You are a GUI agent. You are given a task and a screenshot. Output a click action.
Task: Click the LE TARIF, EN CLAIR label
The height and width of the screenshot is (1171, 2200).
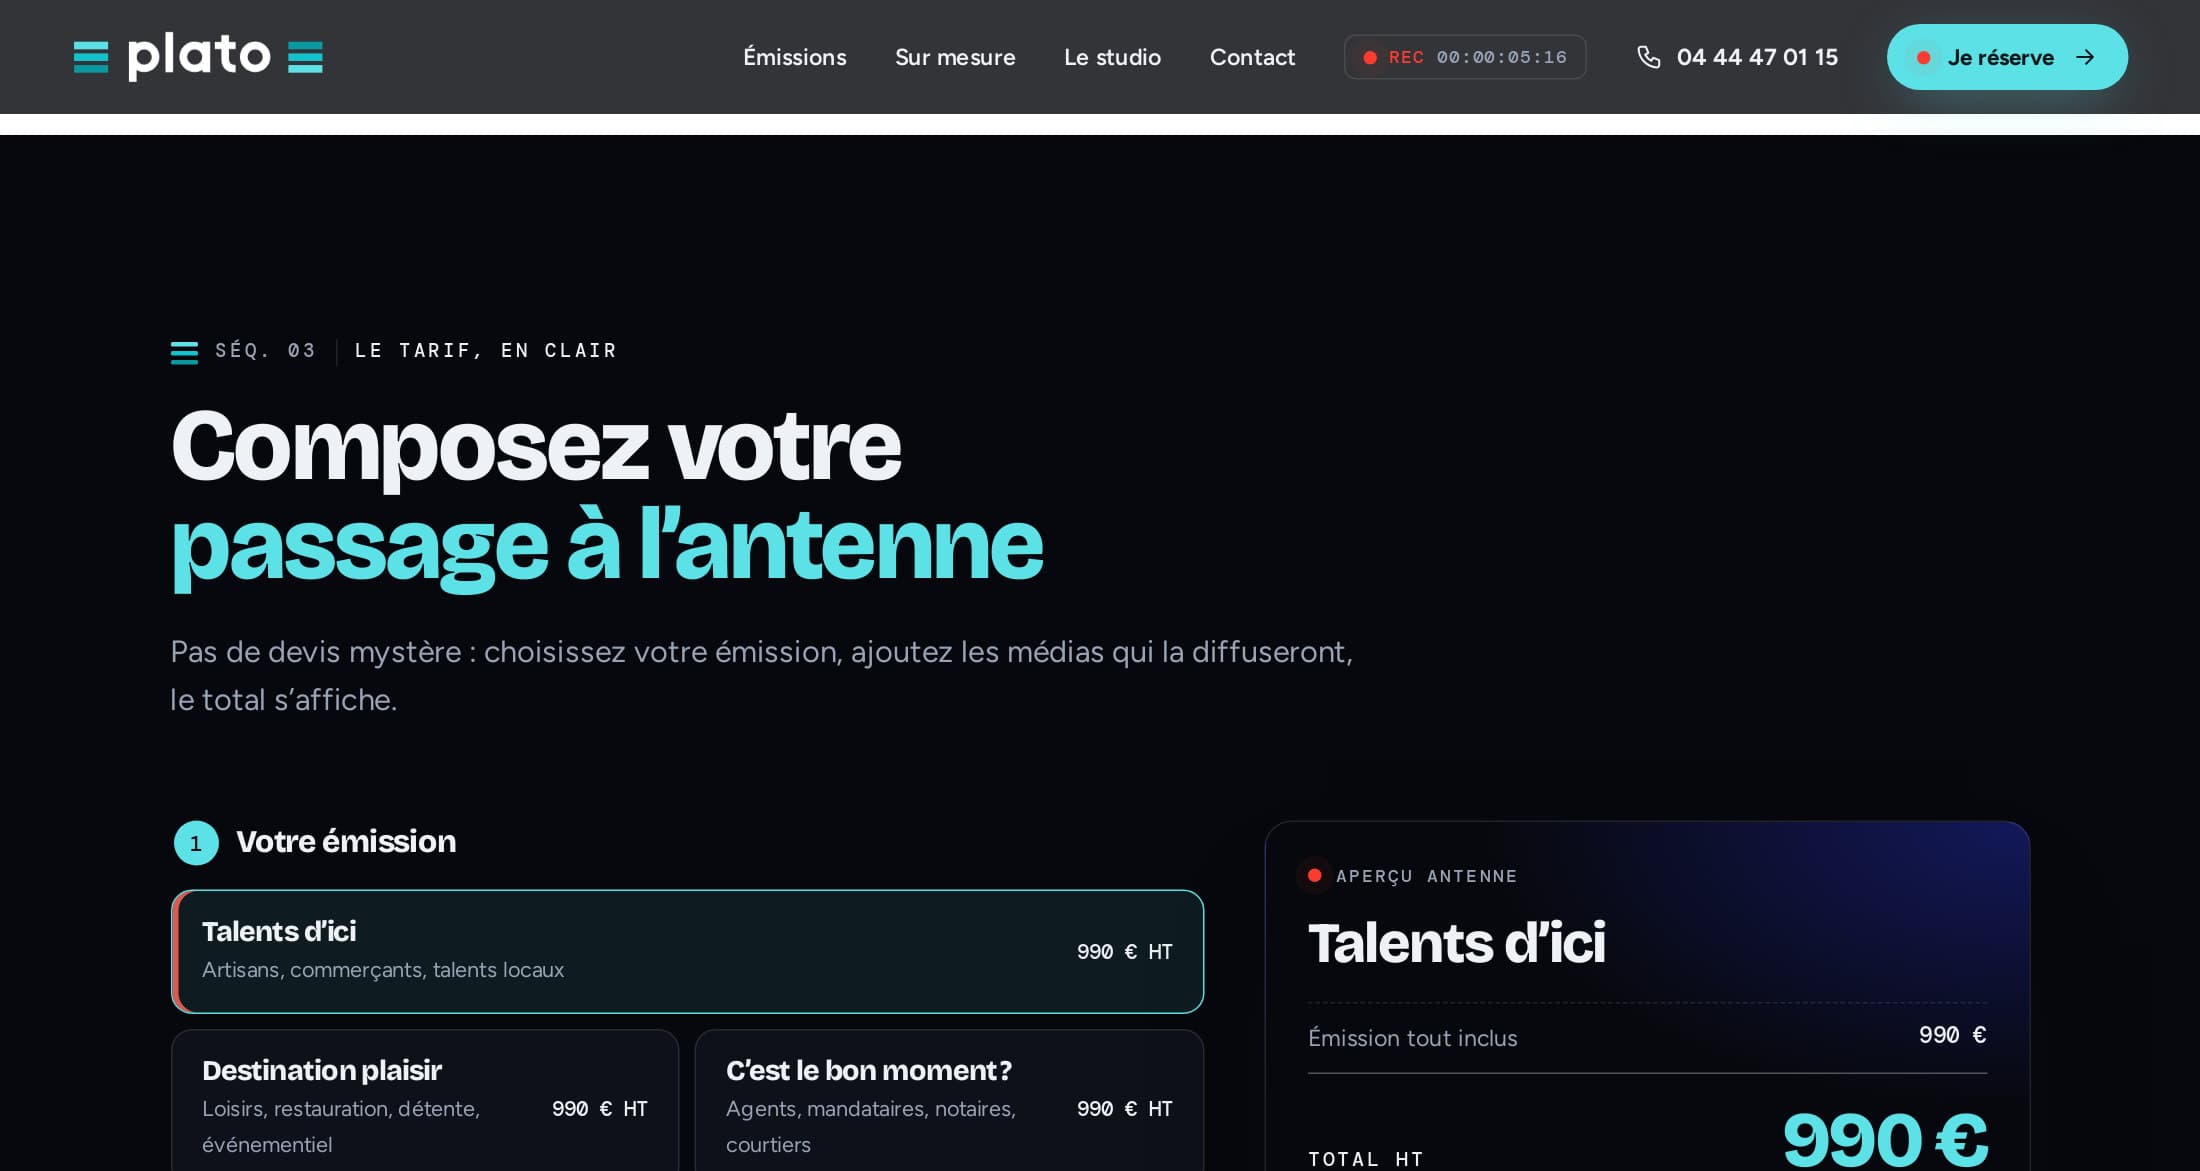[486, 351]
